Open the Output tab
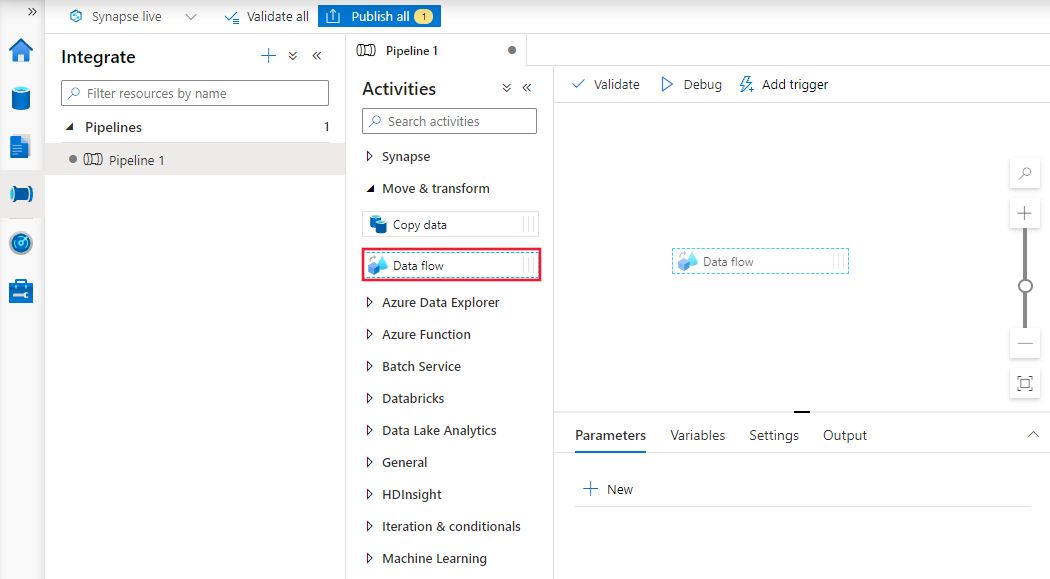The width and height of the screenshot is (1050, 579). [x=844, y=435]
